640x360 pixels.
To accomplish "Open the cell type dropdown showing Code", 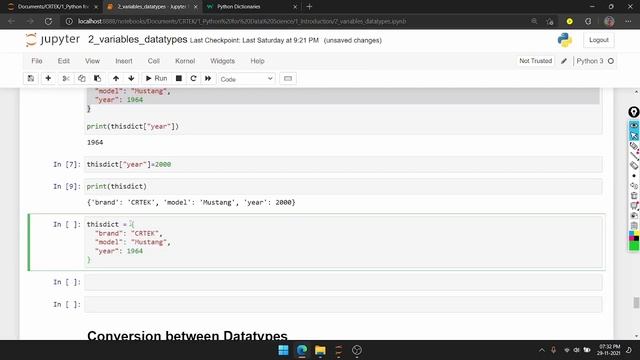I will click(247, 79).
